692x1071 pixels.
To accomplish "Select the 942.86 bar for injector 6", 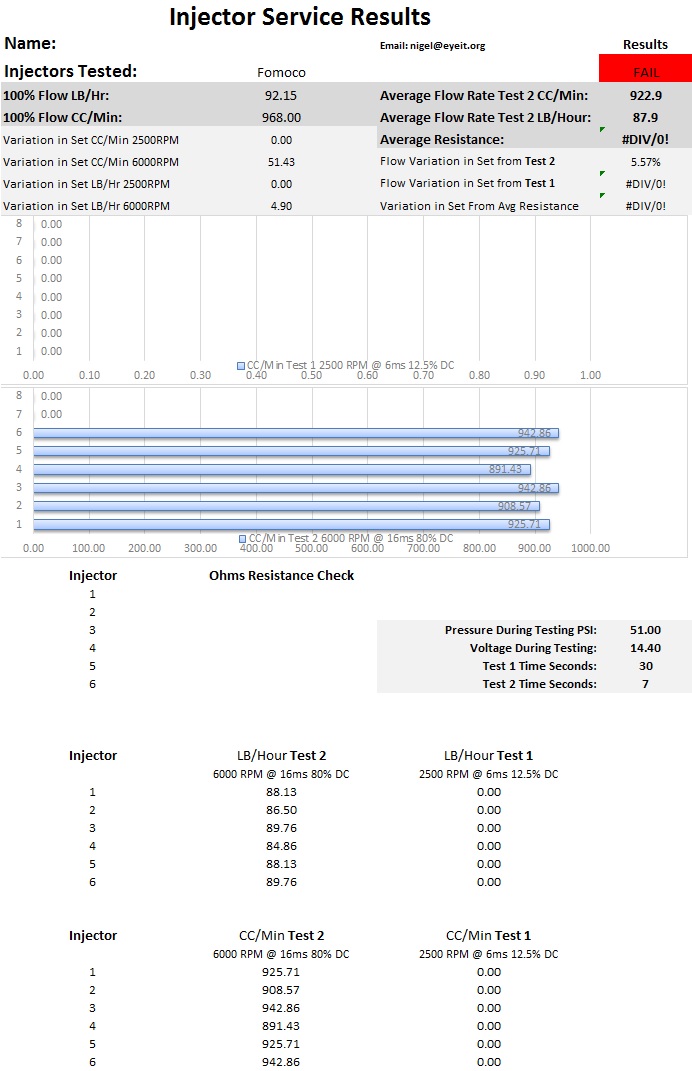I will pyautogui.click(x=296, y=433).
